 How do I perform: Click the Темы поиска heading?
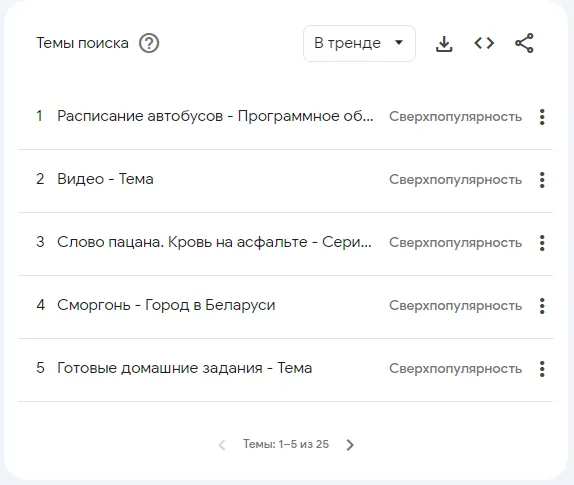pos(82,43)
